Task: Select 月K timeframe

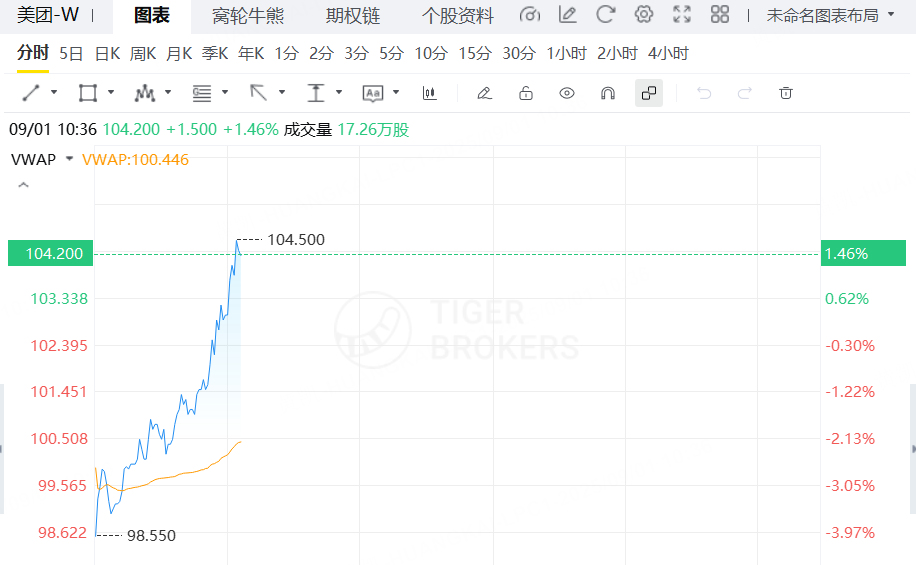Action: pyautogui.click(x=179, y=54)
